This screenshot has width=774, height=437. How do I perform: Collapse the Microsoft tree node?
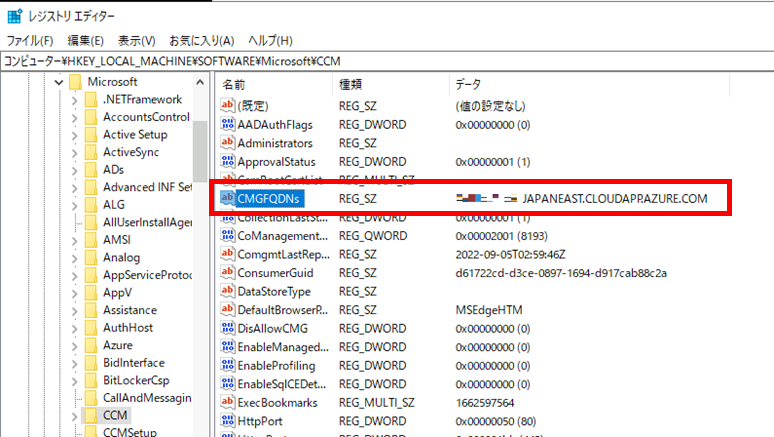point(59,82)
